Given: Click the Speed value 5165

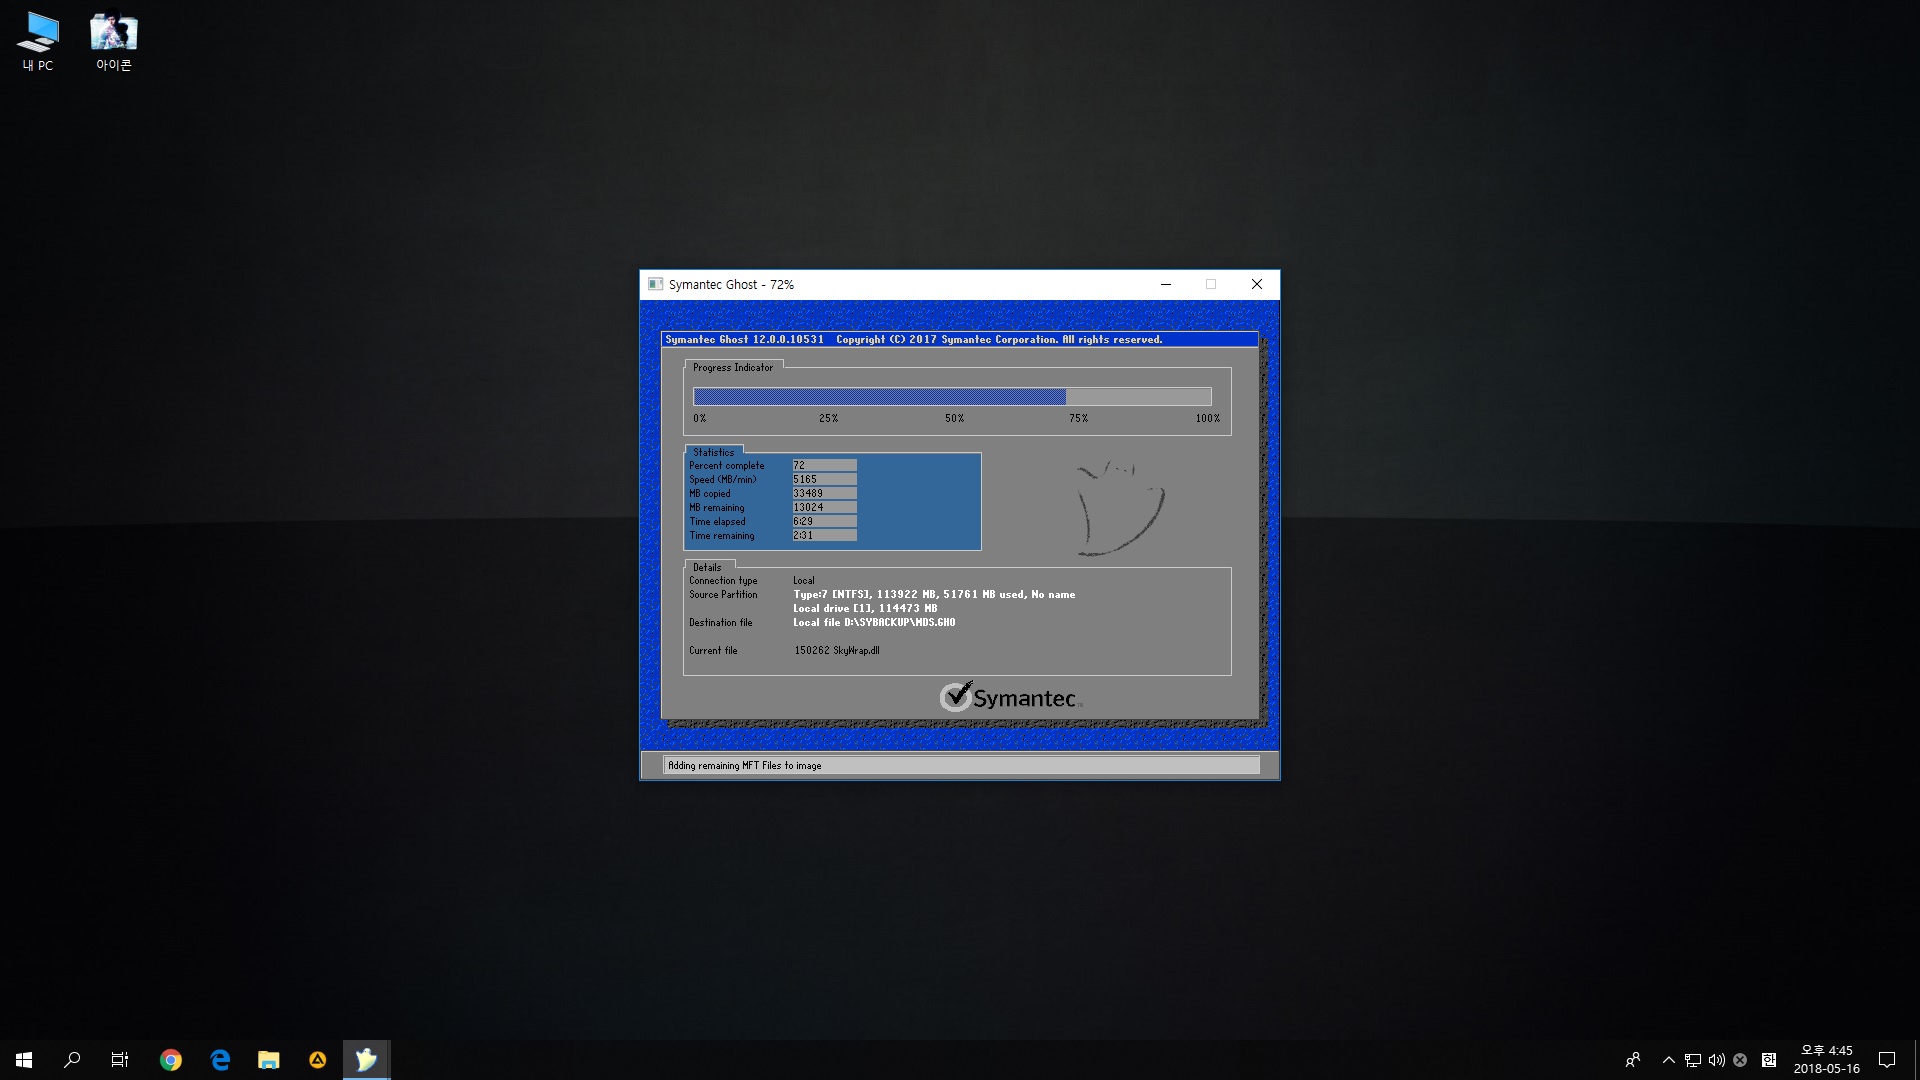Looking at the screenshot, I should tap(824, 479).
